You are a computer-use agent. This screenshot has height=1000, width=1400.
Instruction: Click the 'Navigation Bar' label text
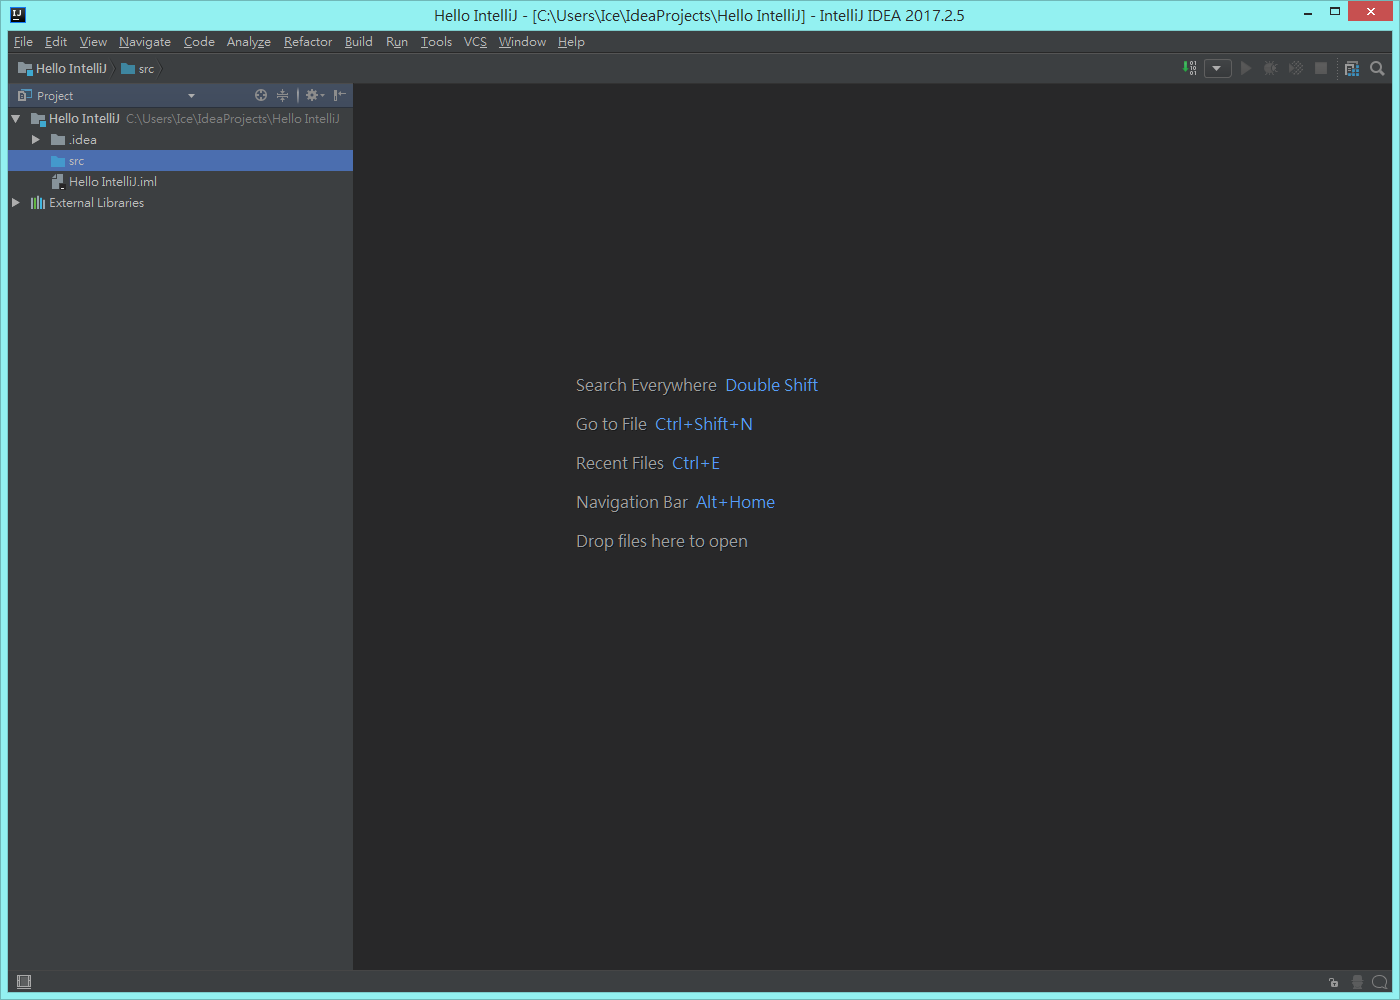[x=632, y=502]
